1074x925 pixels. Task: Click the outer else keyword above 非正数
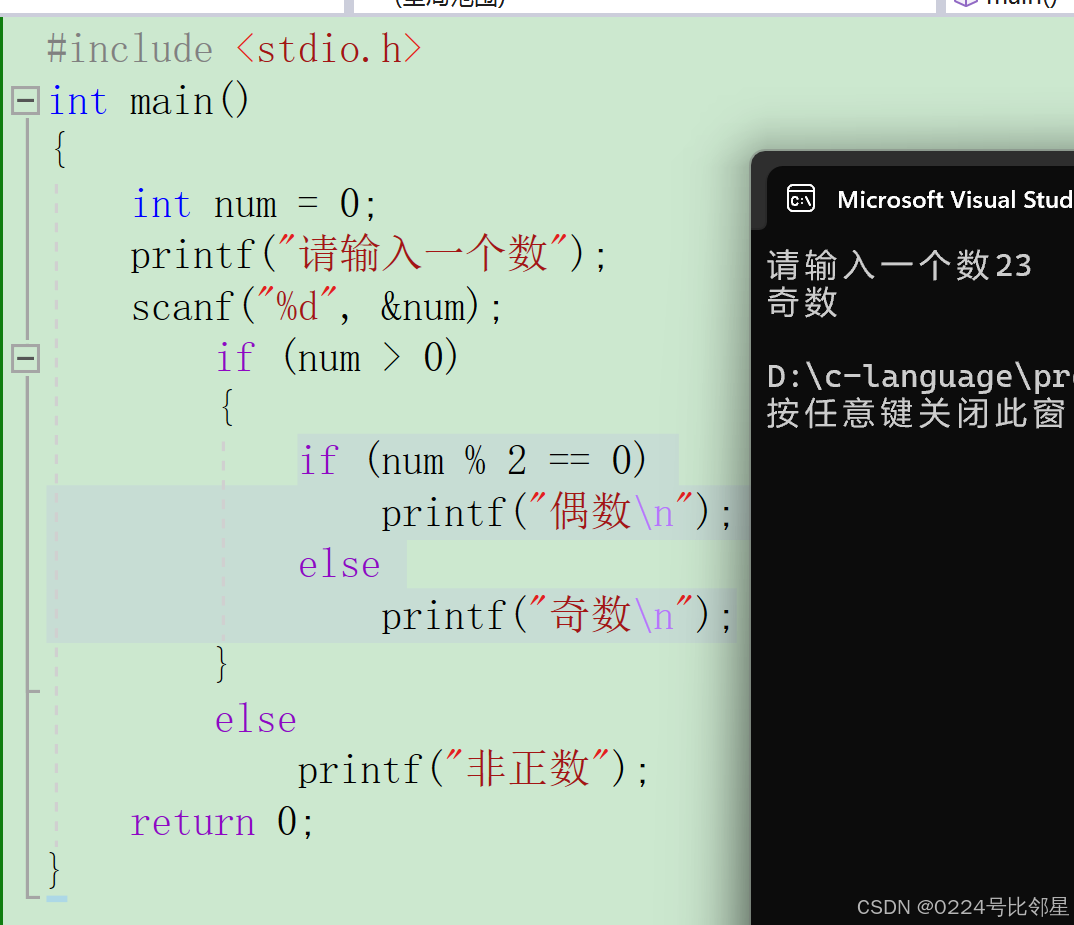(255, 719)
